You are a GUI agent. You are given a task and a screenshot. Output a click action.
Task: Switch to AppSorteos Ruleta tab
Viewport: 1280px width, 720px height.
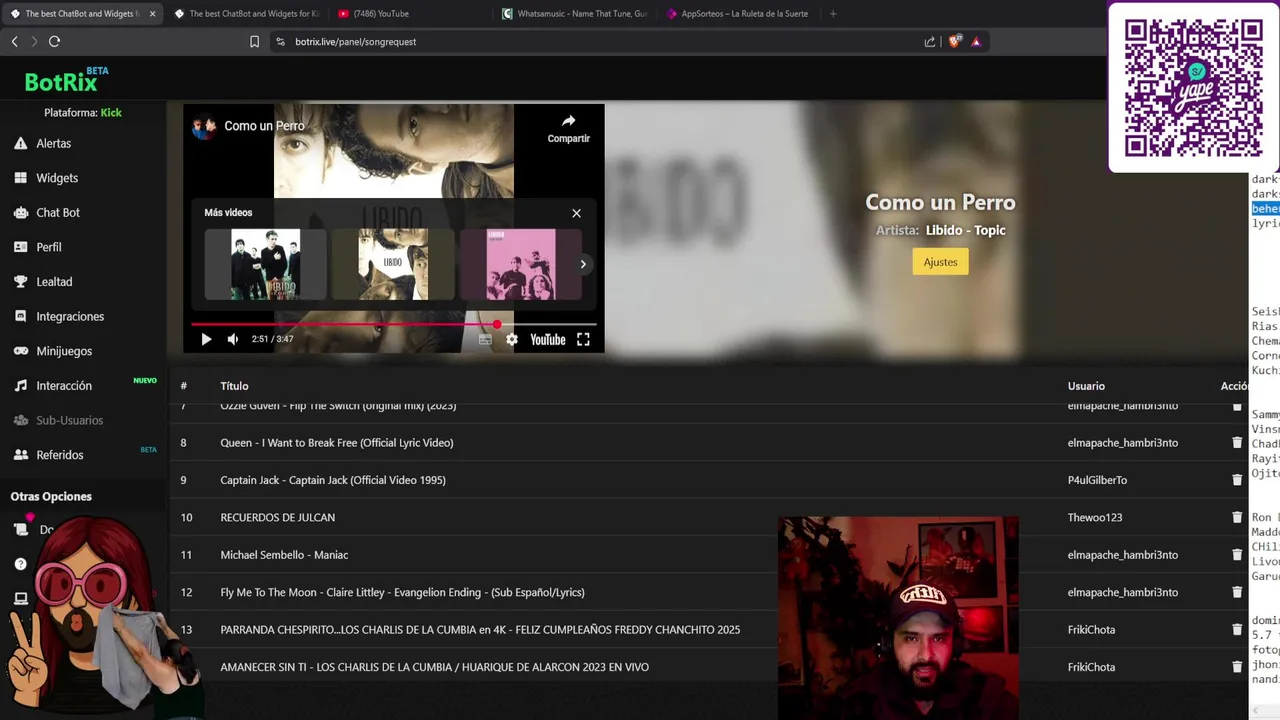738,14
